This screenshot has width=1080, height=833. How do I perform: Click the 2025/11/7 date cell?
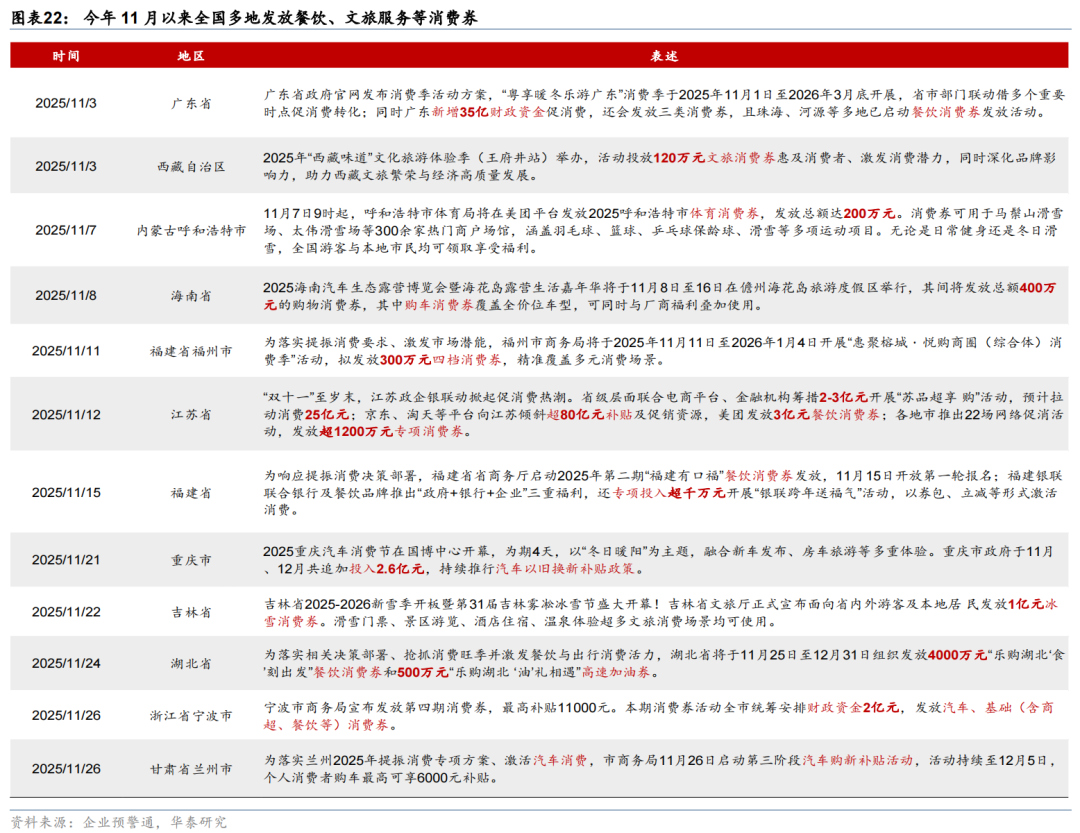click(66, 230)
